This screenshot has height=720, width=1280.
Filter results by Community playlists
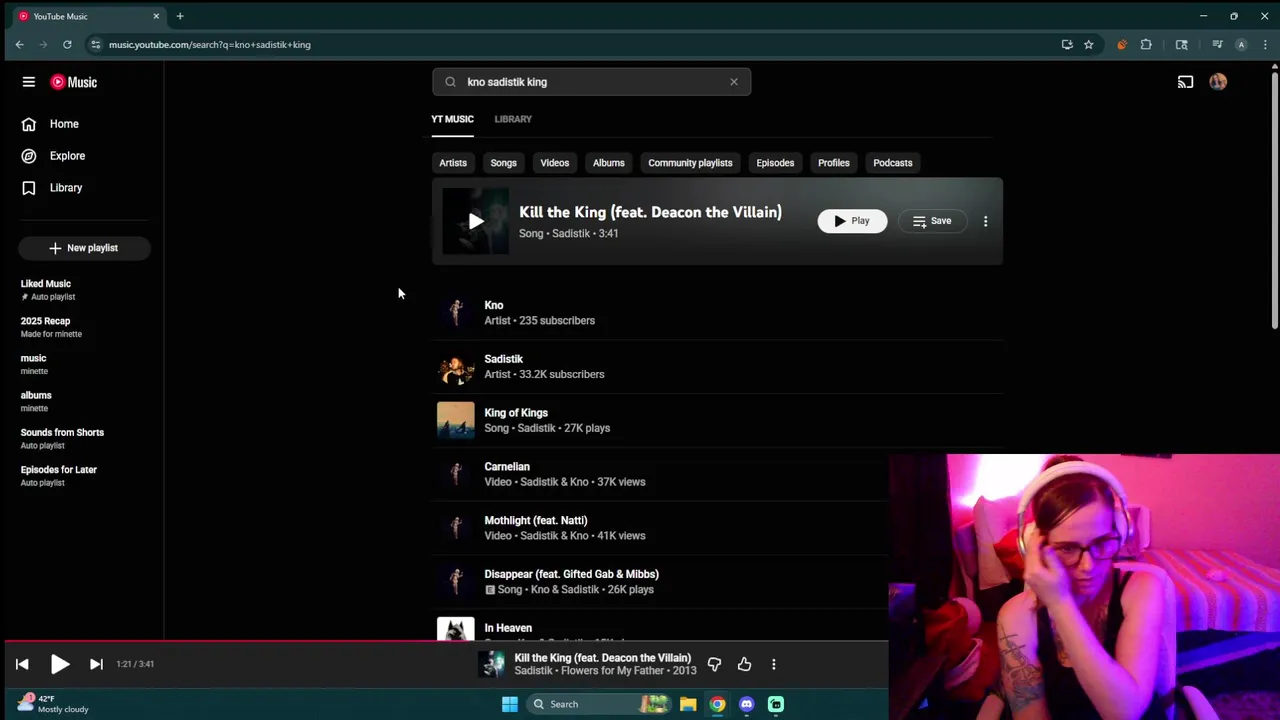[690, 163]
